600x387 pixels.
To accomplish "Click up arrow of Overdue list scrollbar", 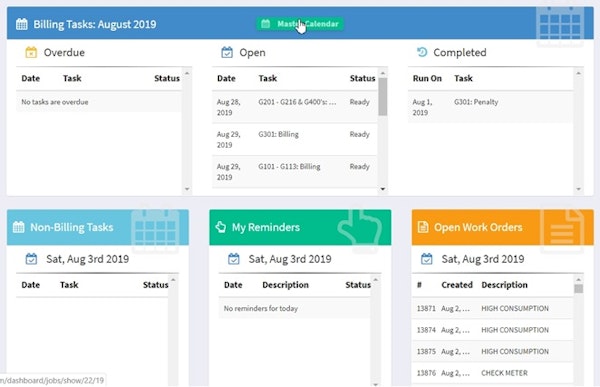I will (x=187, y=73).
